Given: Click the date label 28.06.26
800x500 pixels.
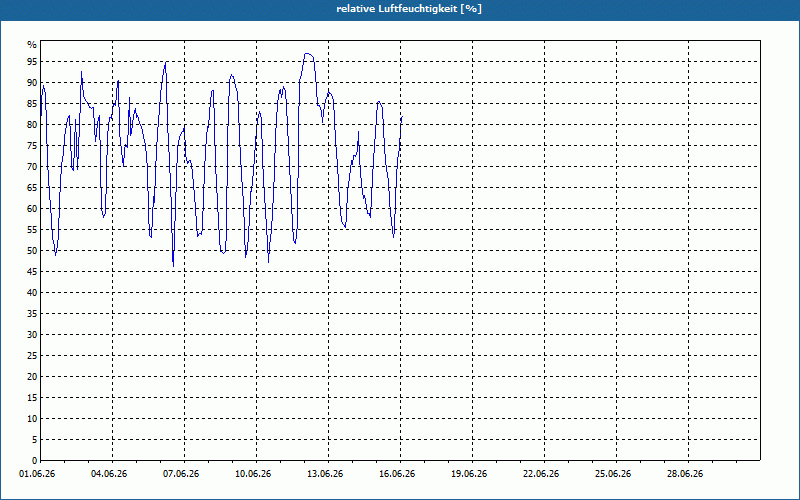Looking at the screenshot, I should 685,474.
